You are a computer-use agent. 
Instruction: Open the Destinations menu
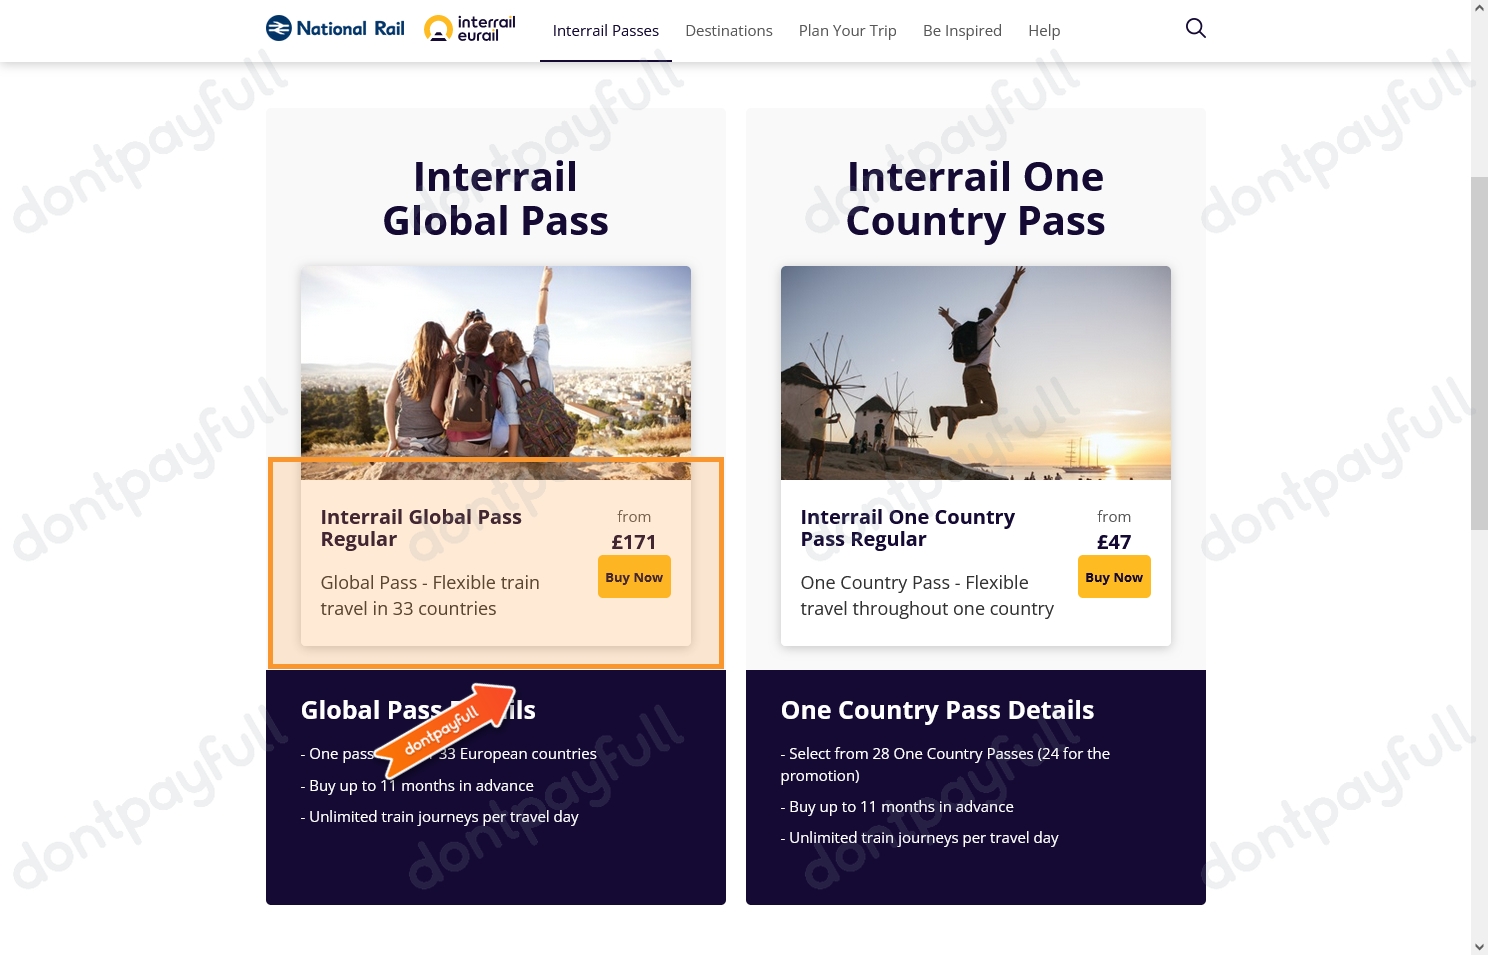[x=729, y=31]
